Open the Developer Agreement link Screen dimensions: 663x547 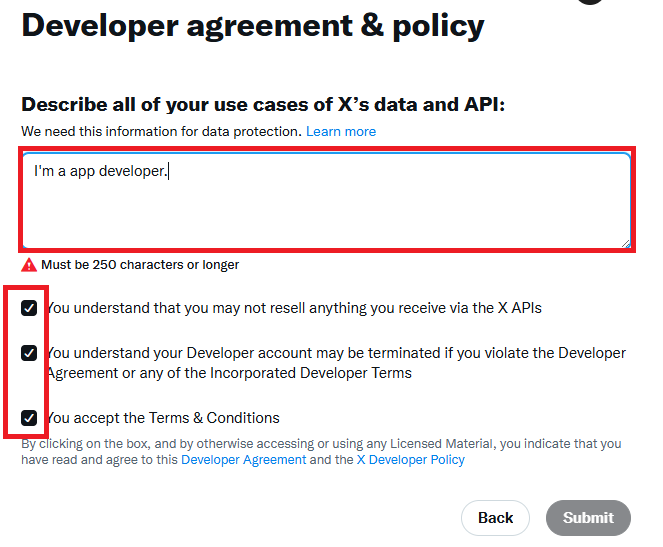click(x=244, y=459)
